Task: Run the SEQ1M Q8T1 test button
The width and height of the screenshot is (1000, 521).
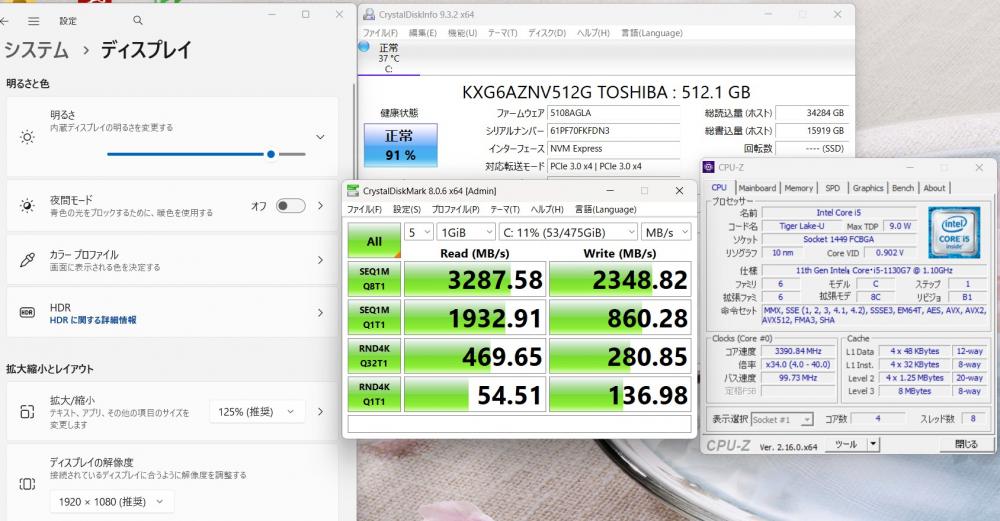Action: (374, 279)
